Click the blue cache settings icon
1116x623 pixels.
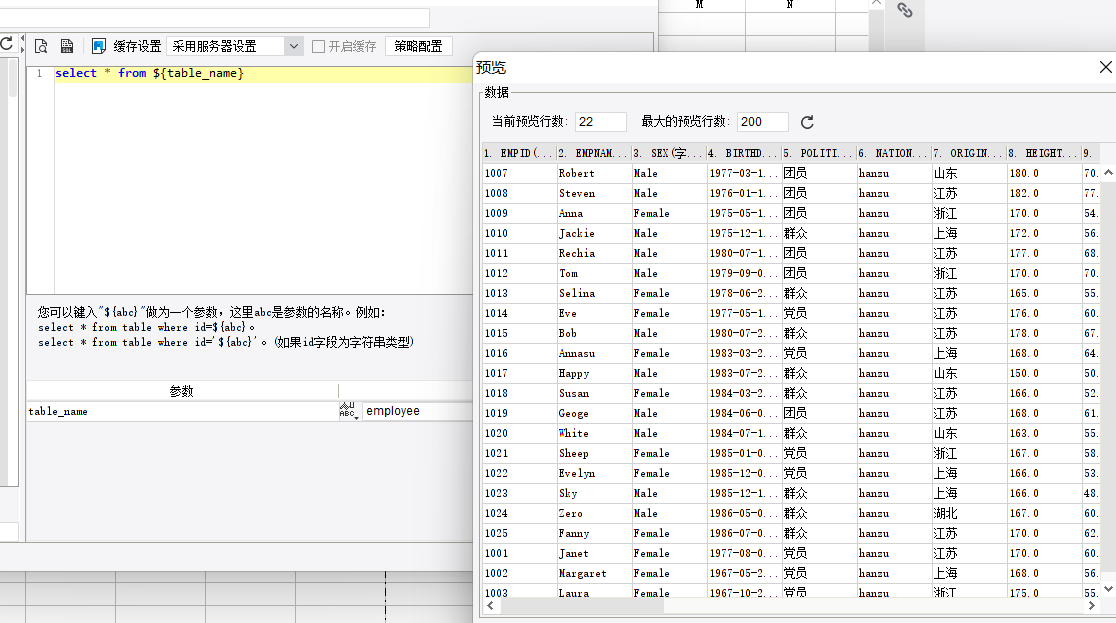99,46
